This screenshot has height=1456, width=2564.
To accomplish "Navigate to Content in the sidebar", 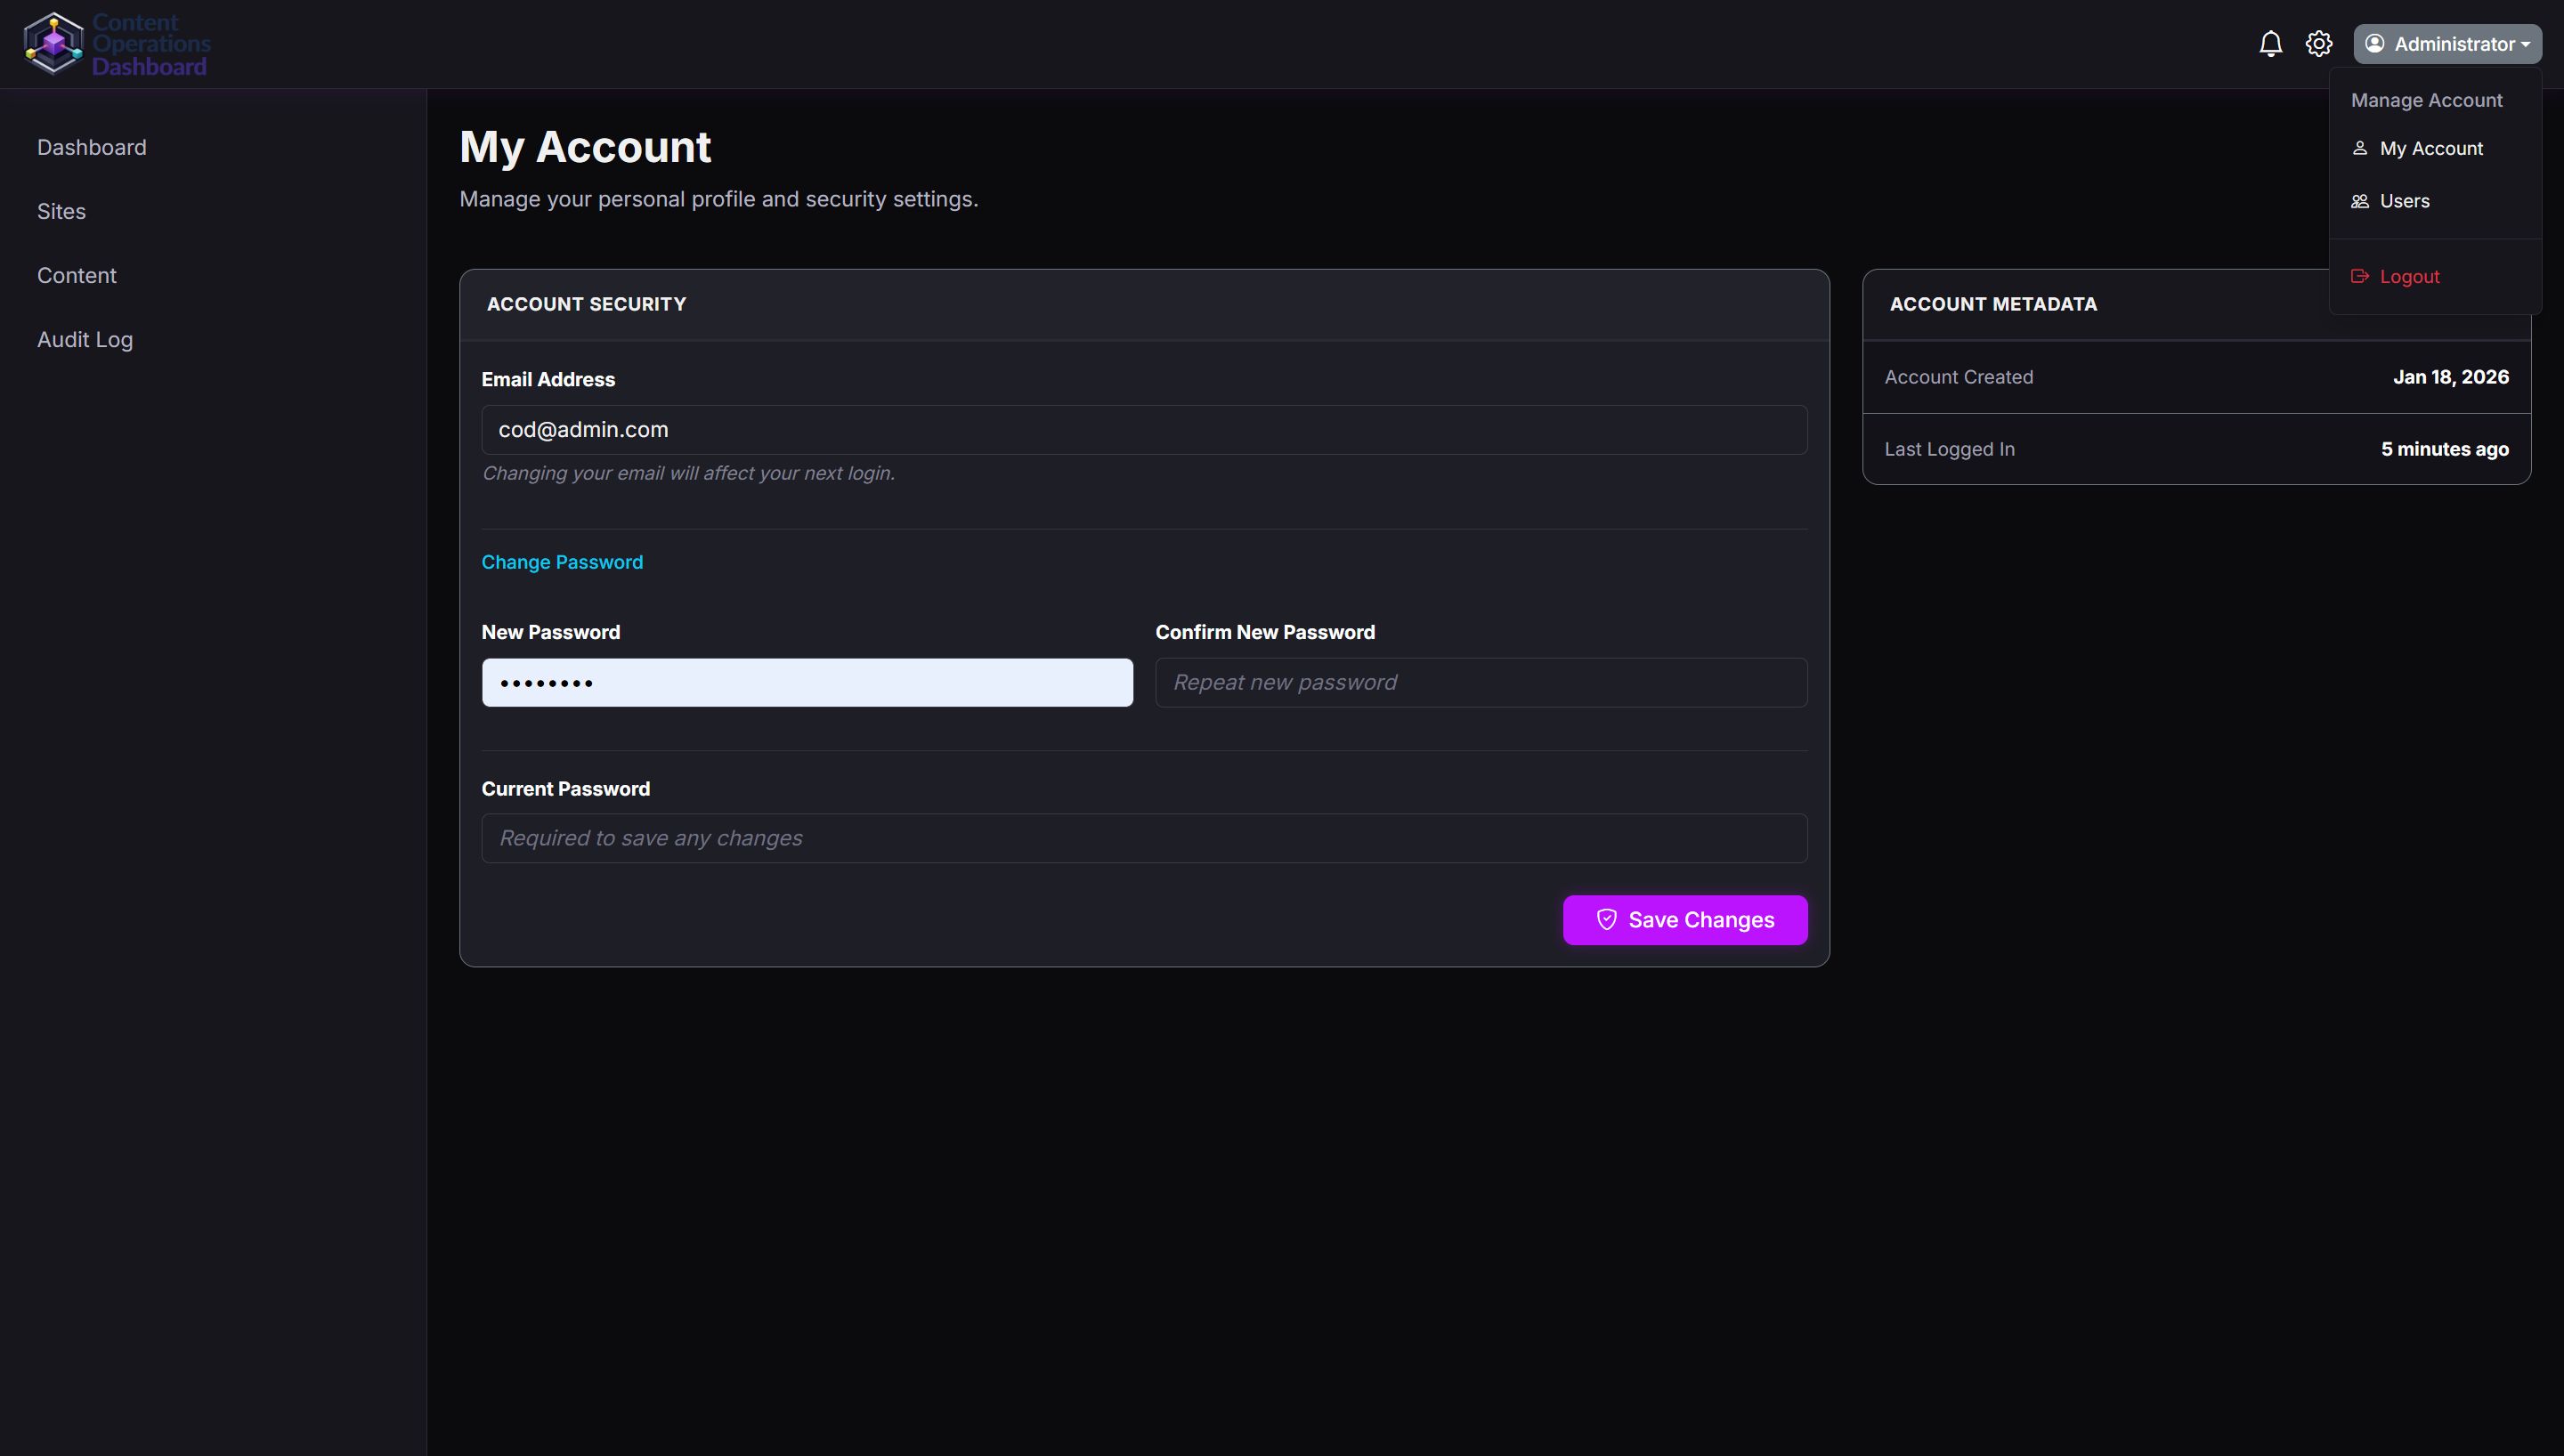I will click(x=77, y=275).
